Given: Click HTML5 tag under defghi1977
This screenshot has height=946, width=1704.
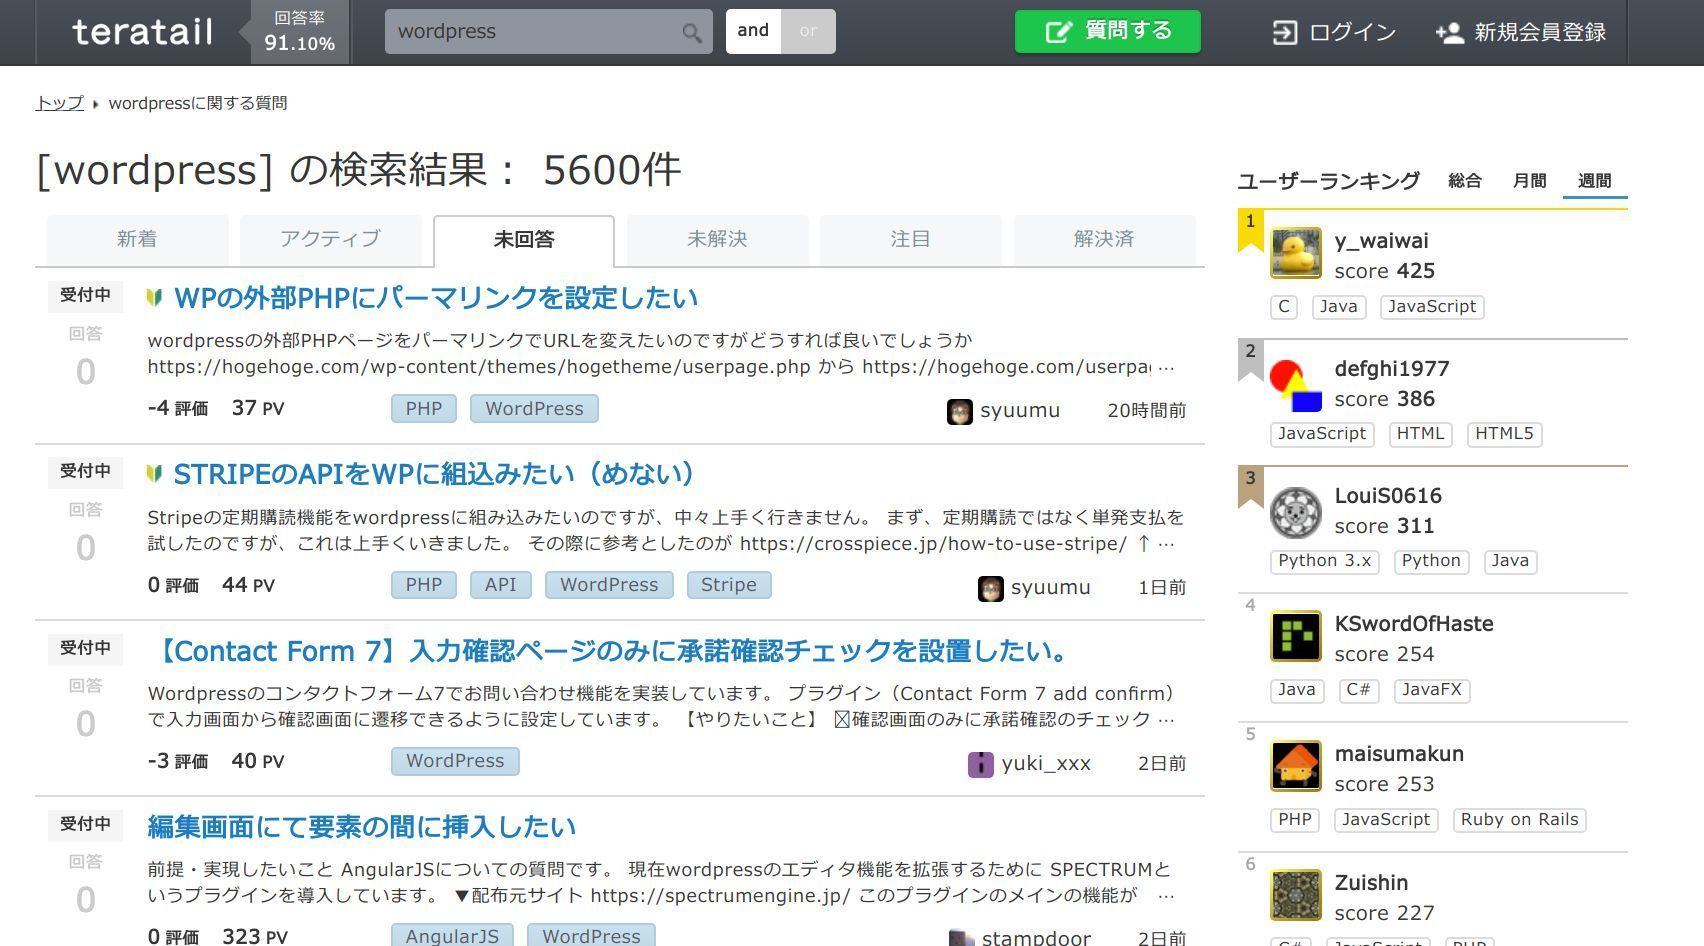Looking at the screenshot, I should tap(1504, 434).
